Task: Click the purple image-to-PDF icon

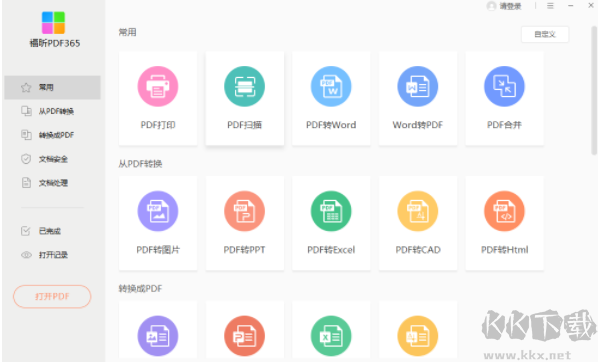Action: [x=158, y=336]
